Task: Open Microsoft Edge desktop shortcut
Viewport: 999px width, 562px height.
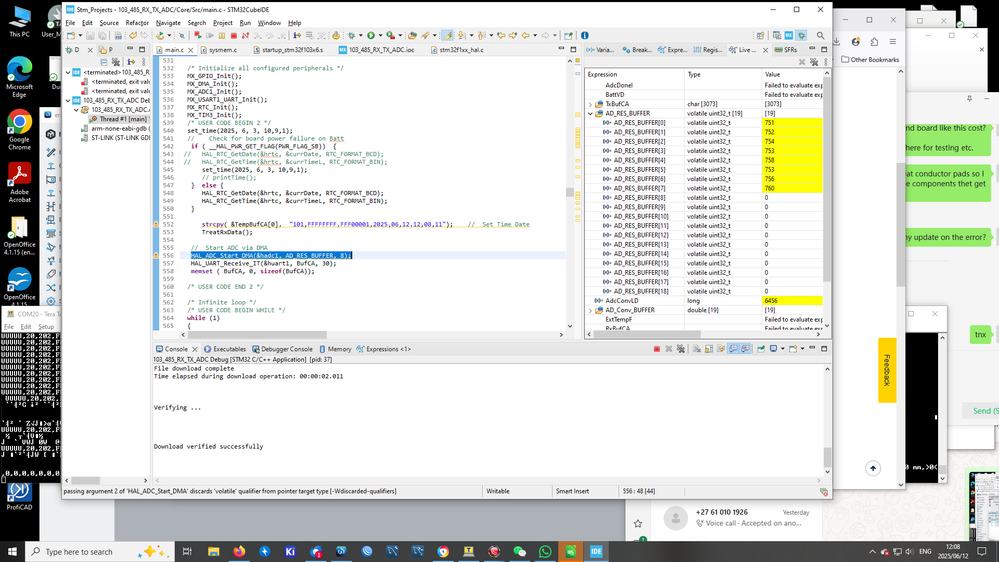Action: (x=19, y=76)
